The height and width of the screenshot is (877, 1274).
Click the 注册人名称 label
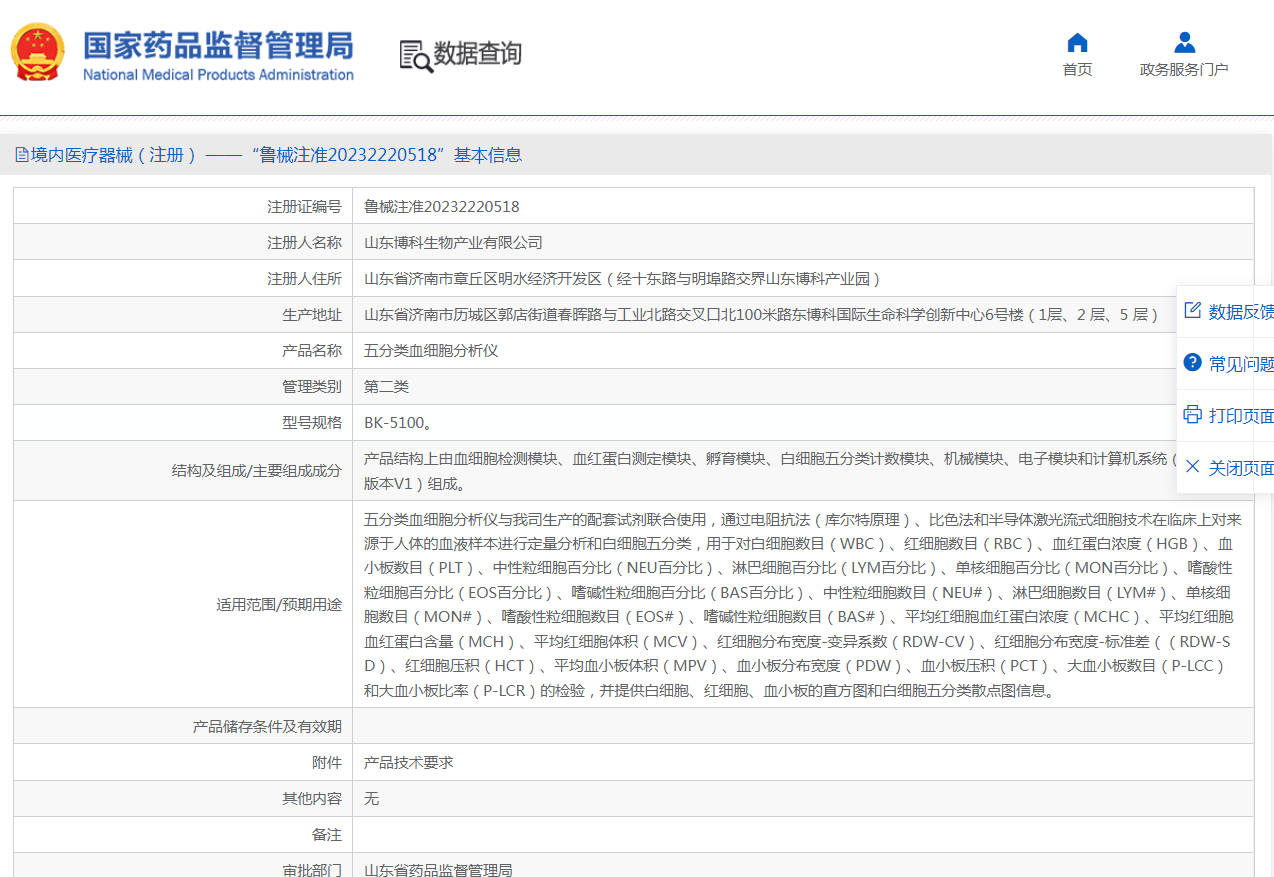304,243
